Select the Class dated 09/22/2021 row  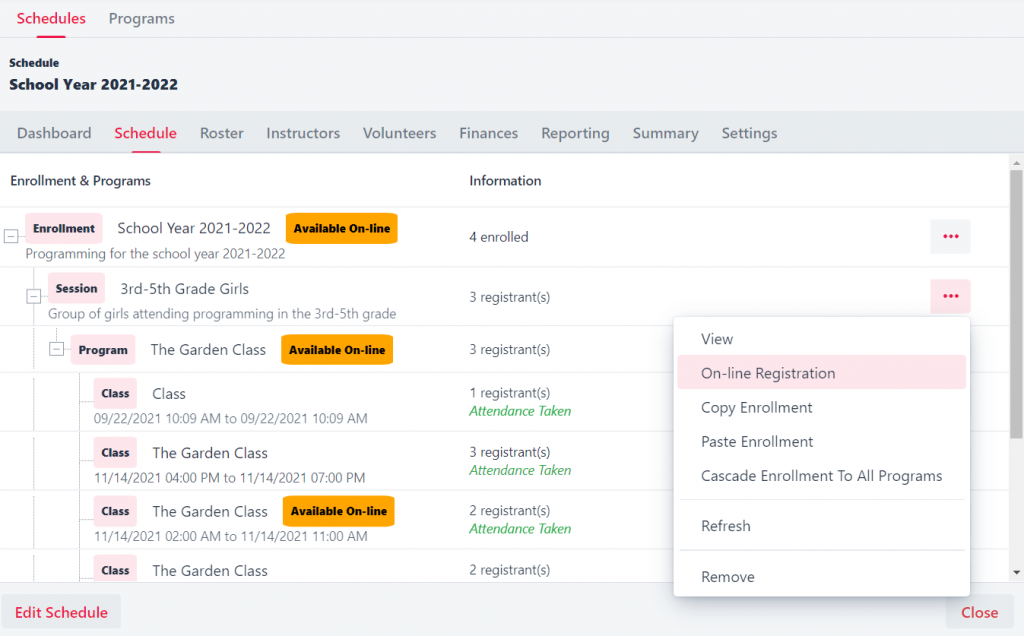click(x=169, y=394)
